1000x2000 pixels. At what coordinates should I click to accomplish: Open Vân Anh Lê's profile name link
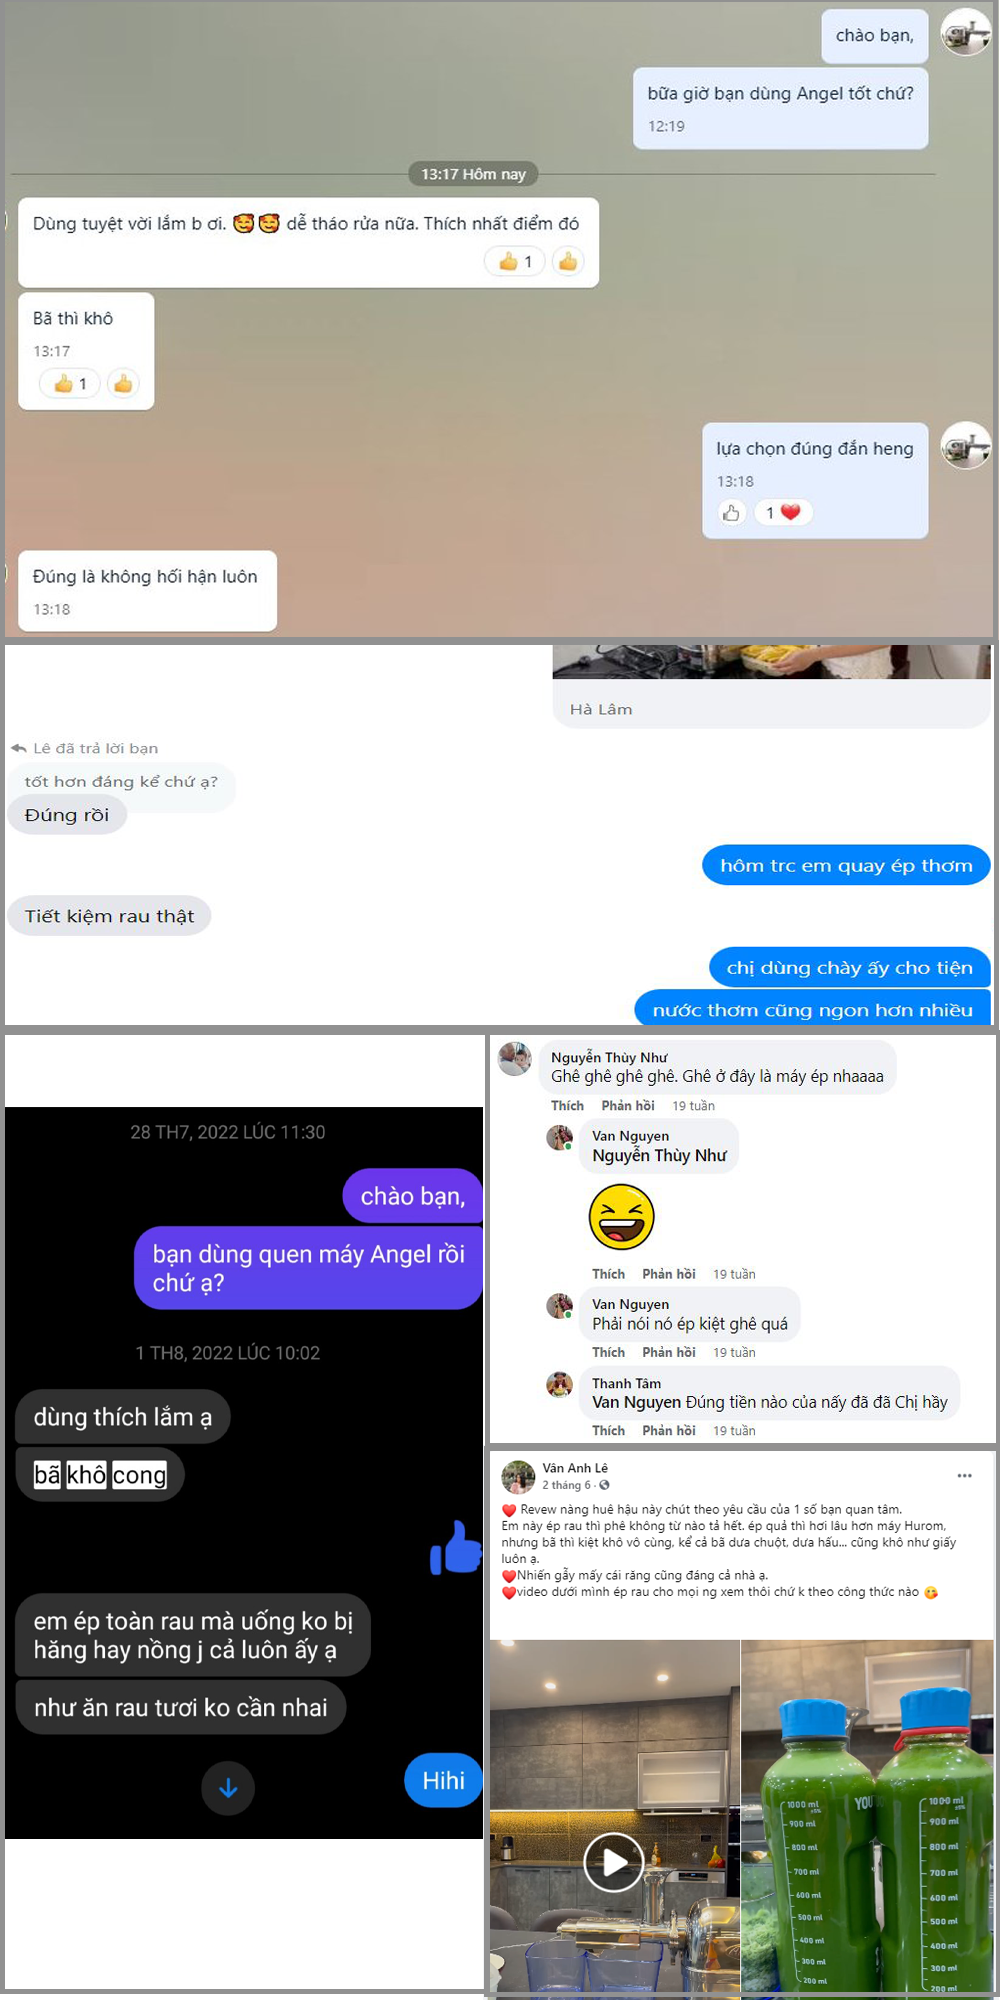pyautogui.click(x=575, y=1468)
